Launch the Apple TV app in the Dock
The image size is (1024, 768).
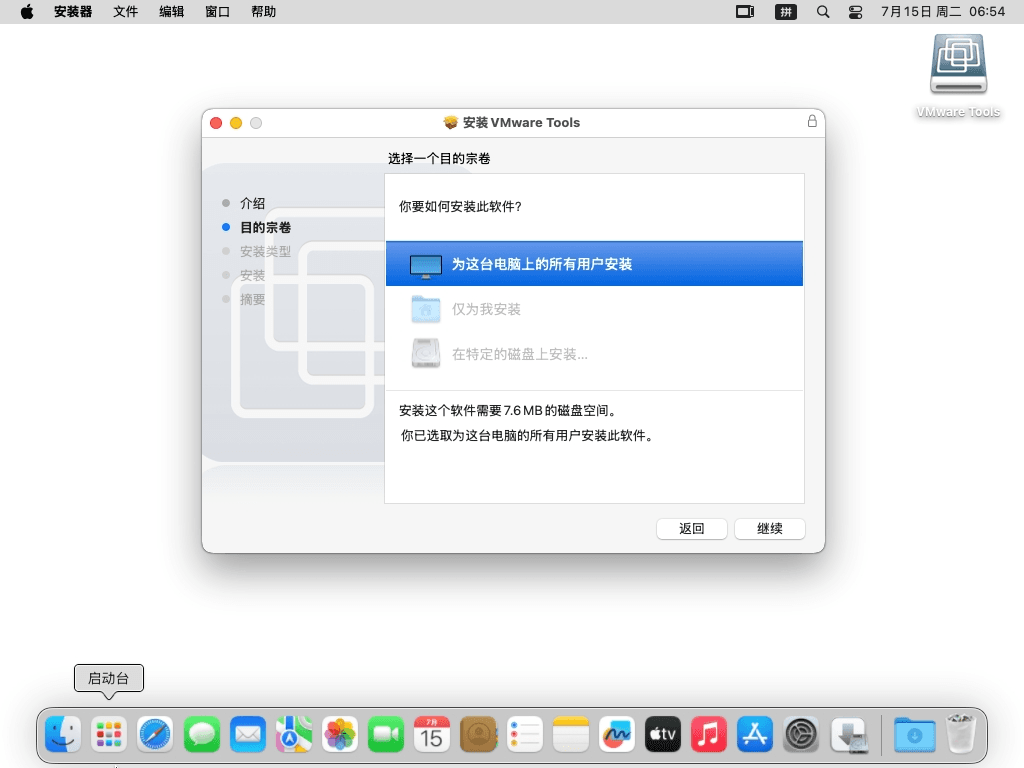pyautogui.click(x=663, y=735)
